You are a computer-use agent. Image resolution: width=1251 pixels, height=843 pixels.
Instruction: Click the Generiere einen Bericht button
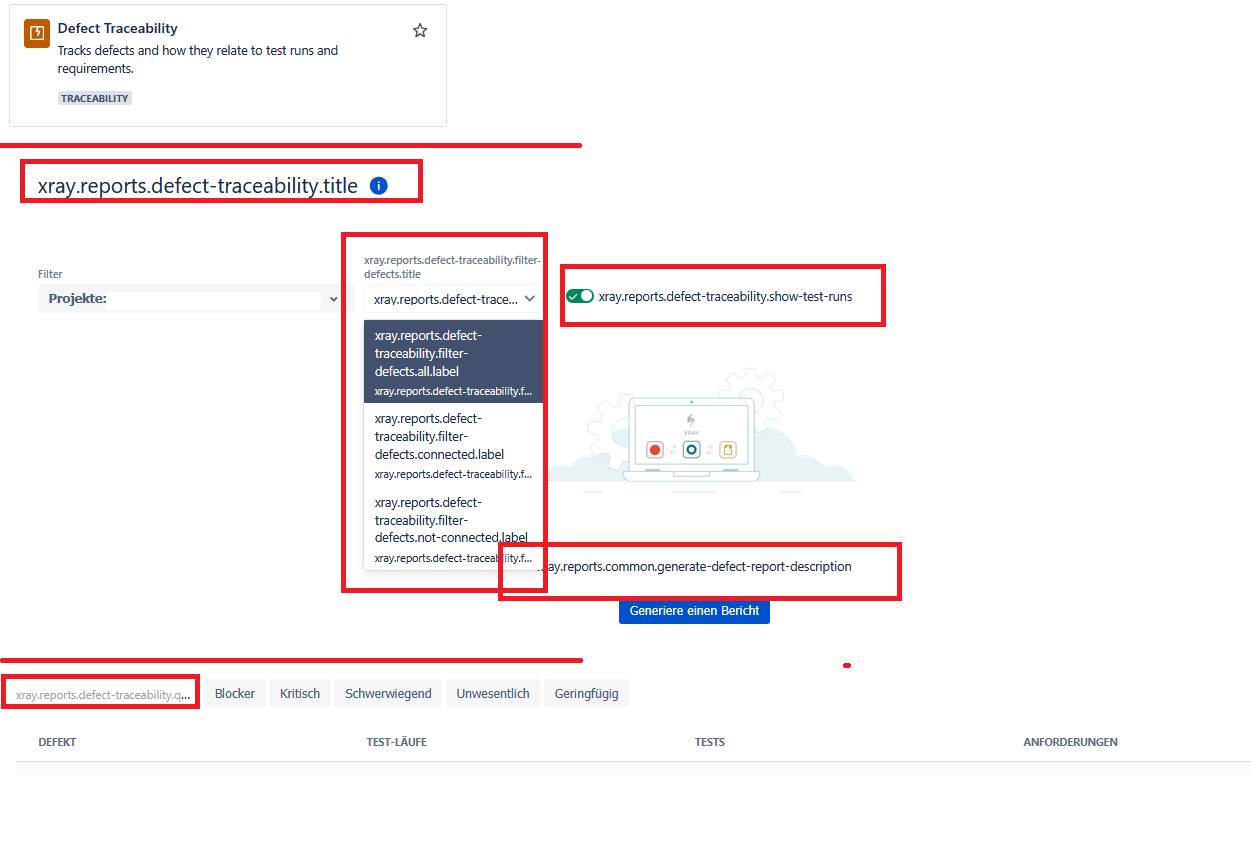pos(694,611)
